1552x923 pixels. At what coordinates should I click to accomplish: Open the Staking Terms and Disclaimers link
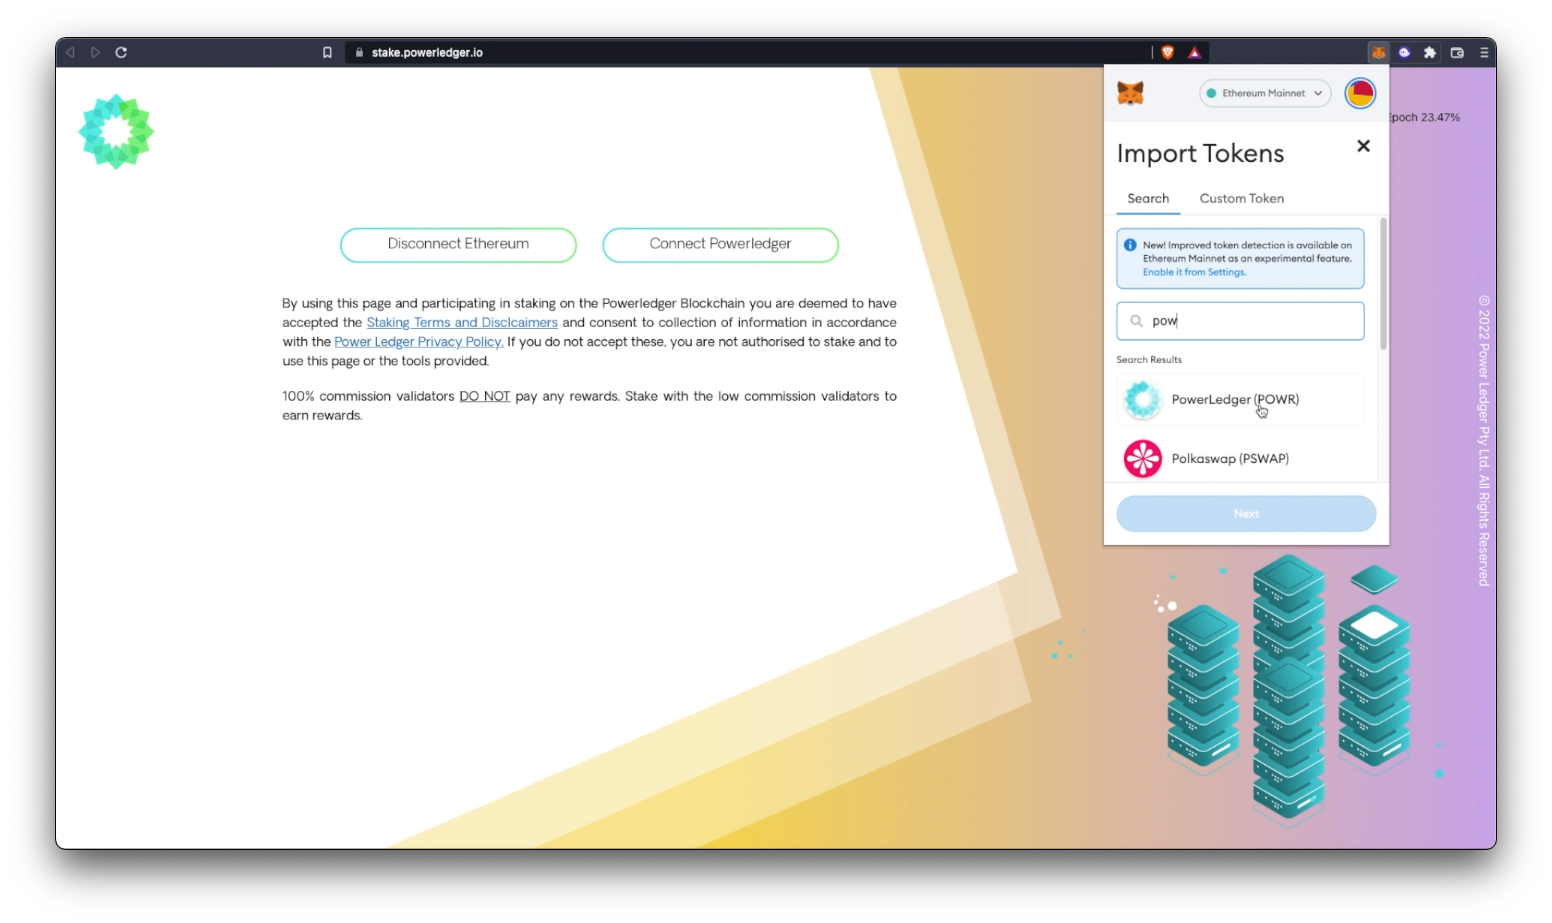(462, 322)
